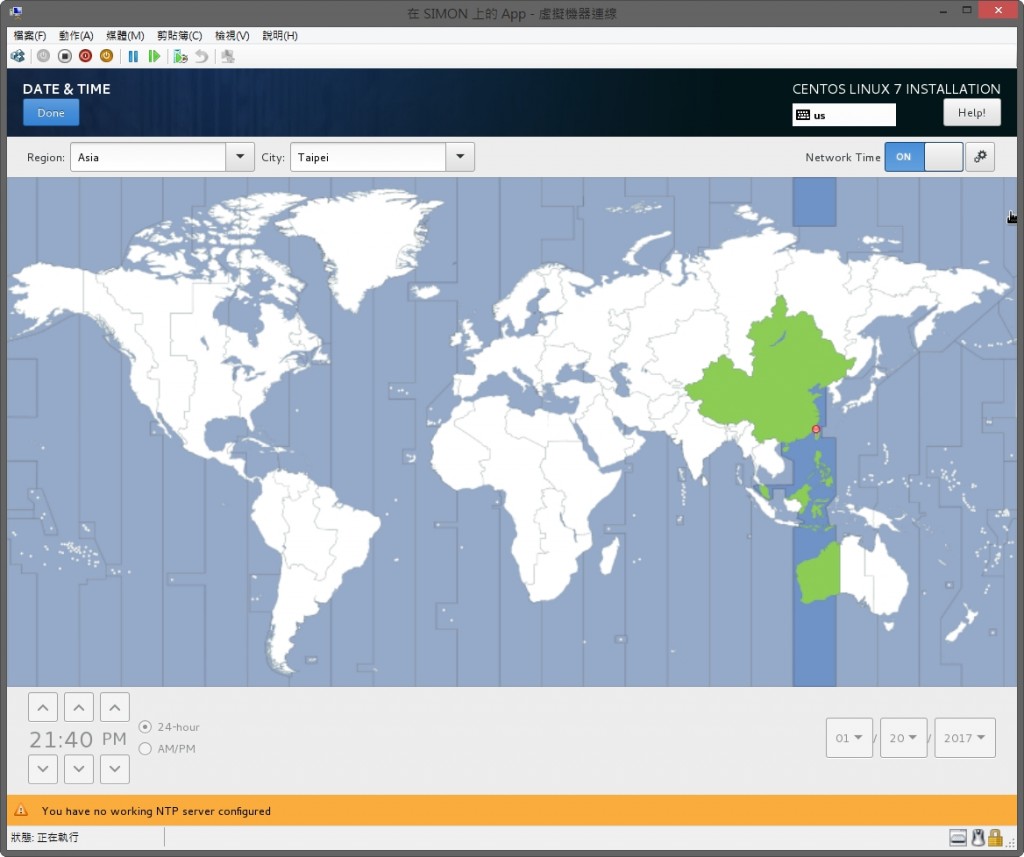Image resolution: width=1024 pixels, height=857 pixels.
Task: Click the AM/PM up arrow
Action: coord(115,707)
